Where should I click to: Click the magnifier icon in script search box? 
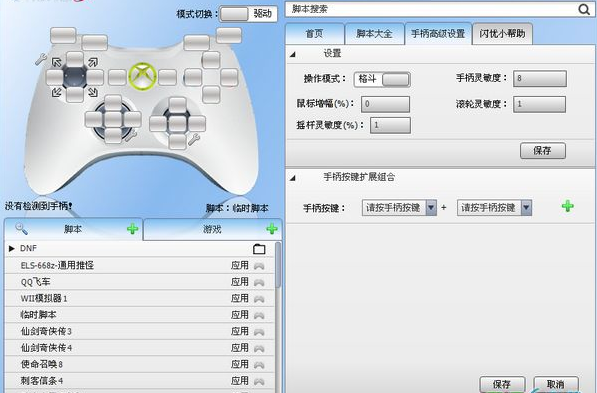[584, 10]
